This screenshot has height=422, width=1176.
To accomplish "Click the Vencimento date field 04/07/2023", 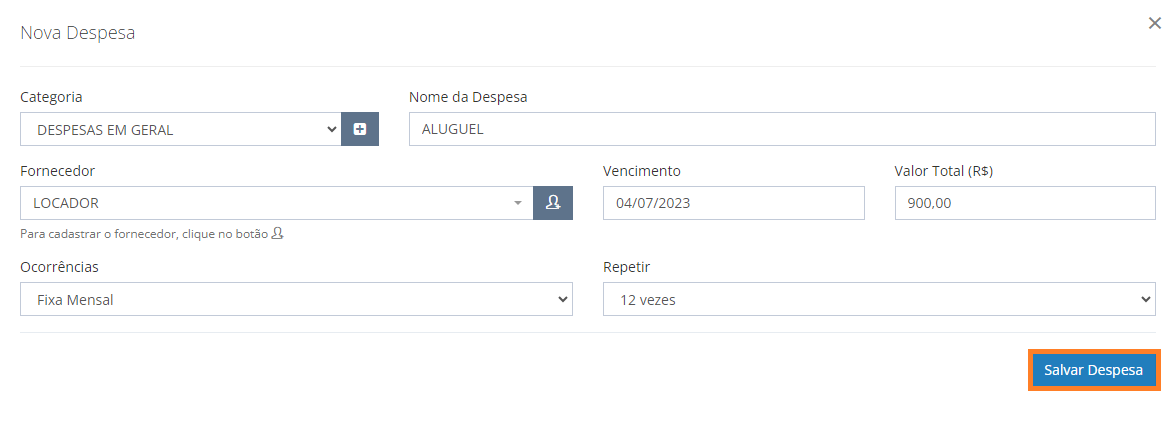I will 734,203.
